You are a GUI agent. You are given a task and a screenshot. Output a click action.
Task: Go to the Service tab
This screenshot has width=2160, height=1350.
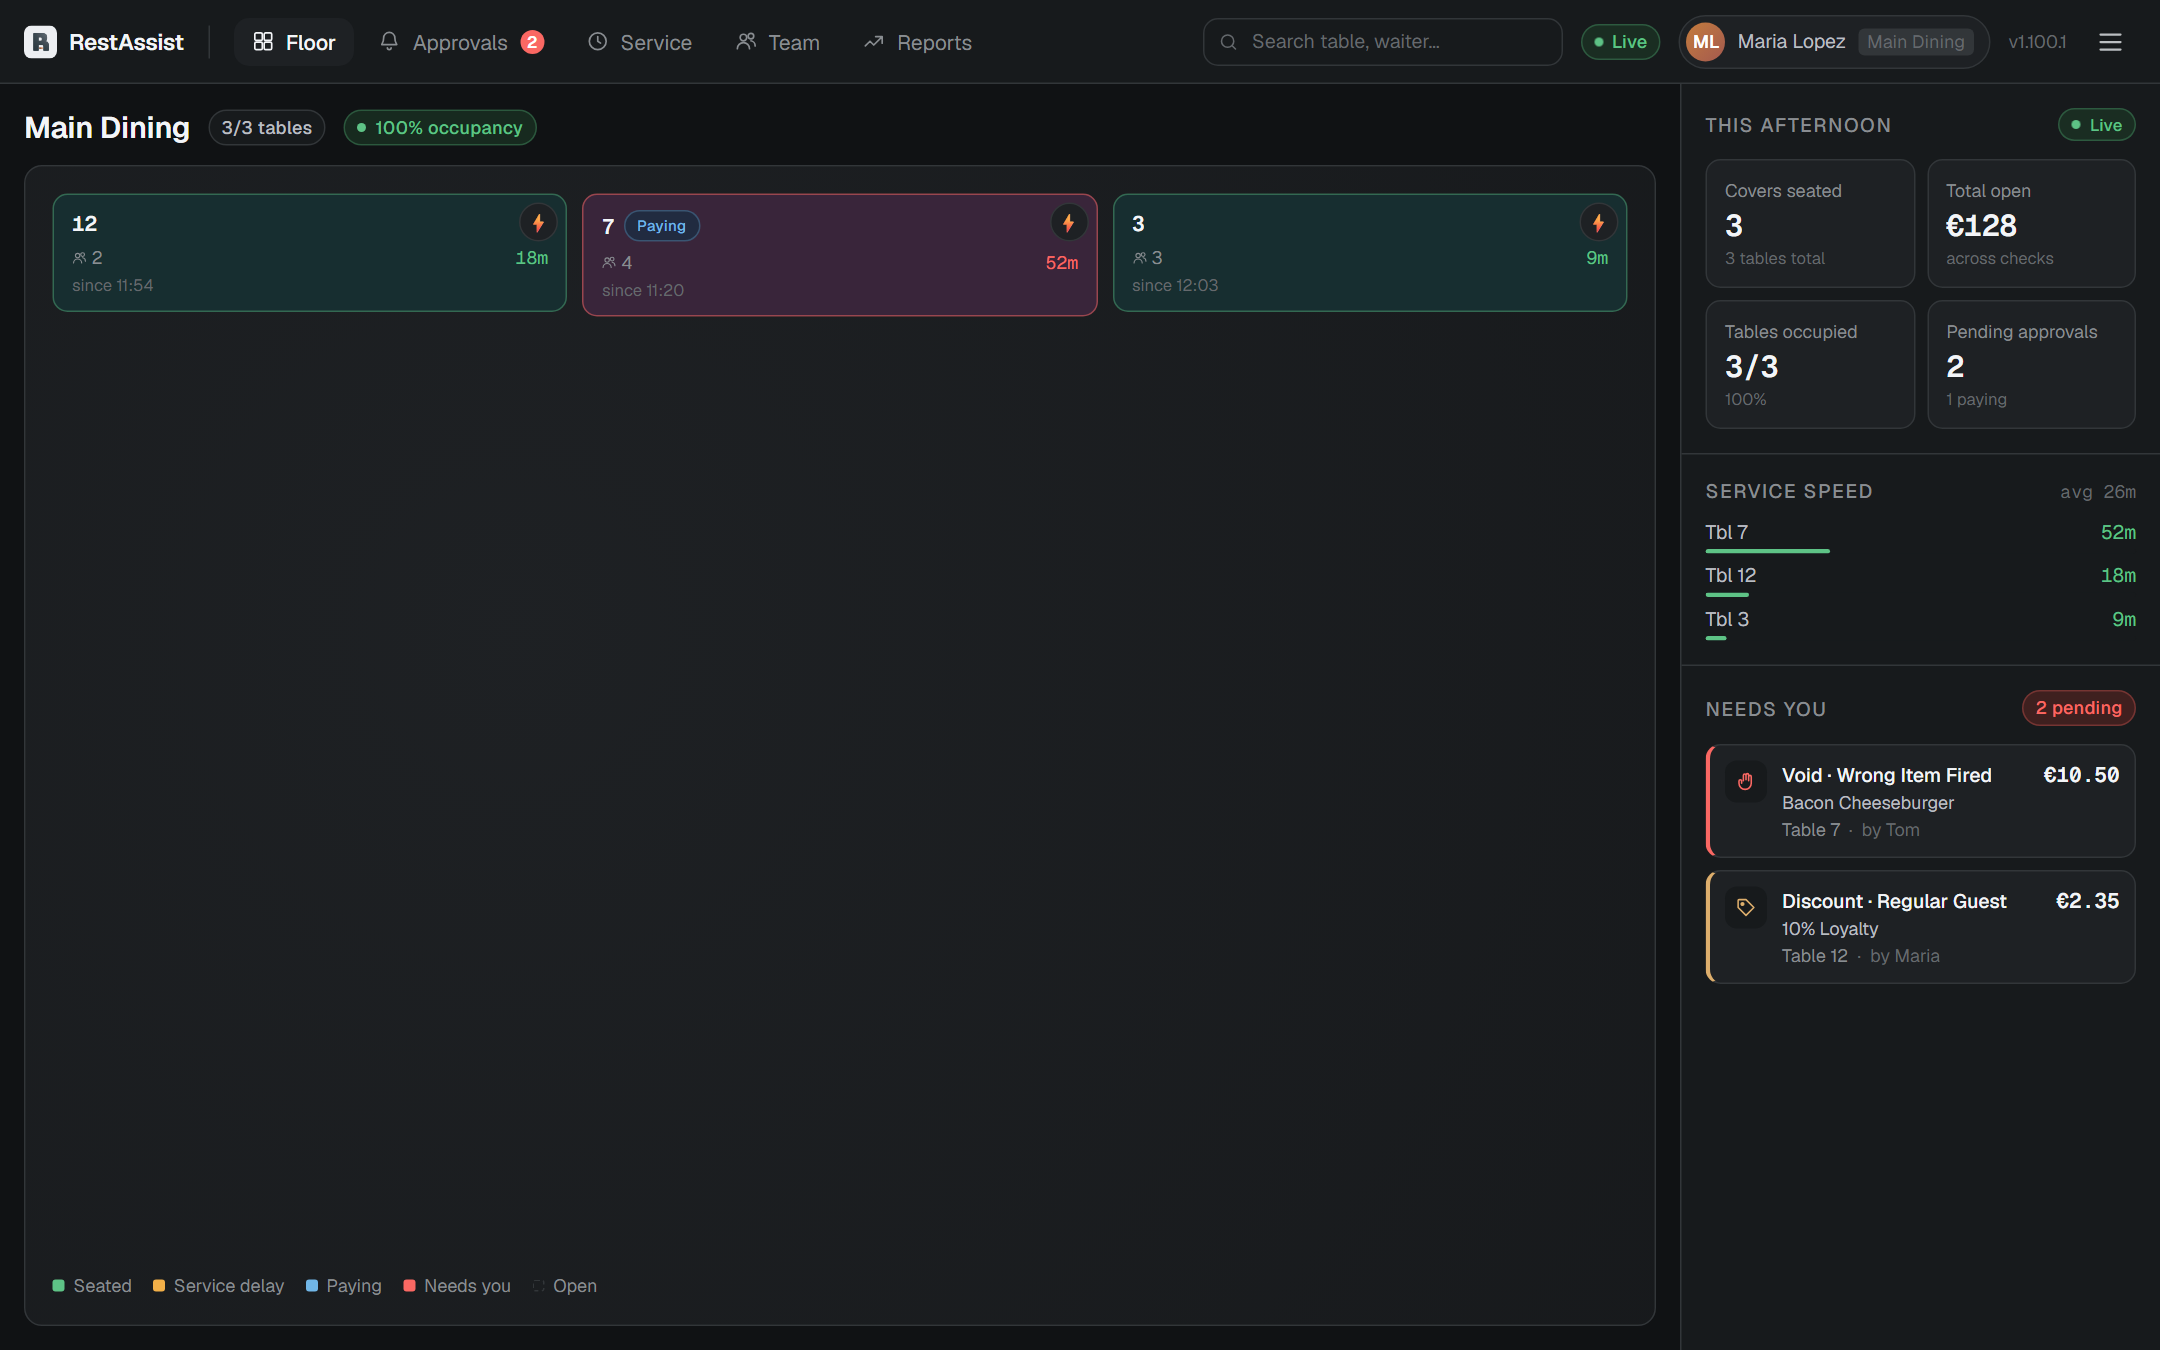tap(640, 42)
